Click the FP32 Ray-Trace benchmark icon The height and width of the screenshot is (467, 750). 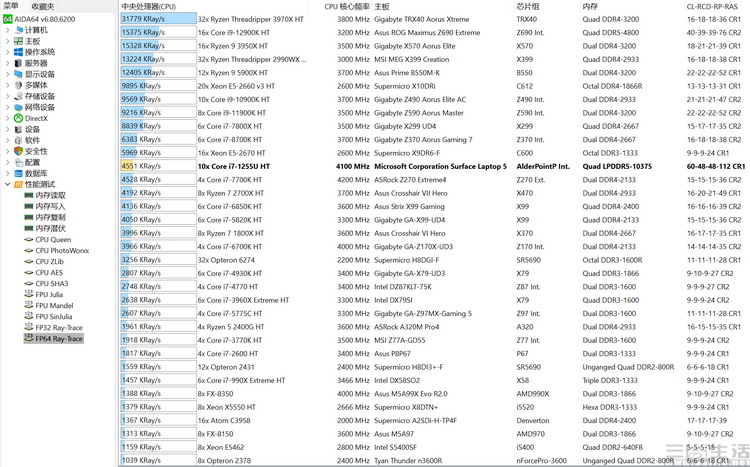click(x=29, y=327)
